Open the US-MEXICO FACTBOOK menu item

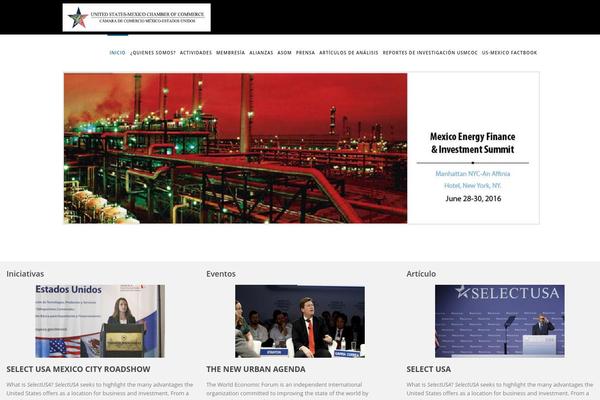pos(509,53)
